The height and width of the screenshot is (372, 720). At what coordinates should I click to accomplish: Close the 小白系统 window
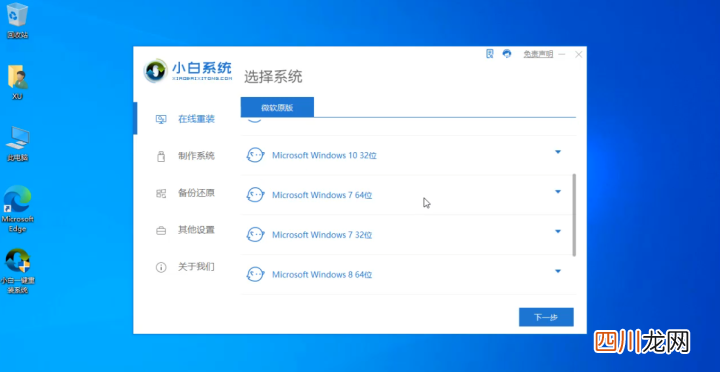[579, 54]
